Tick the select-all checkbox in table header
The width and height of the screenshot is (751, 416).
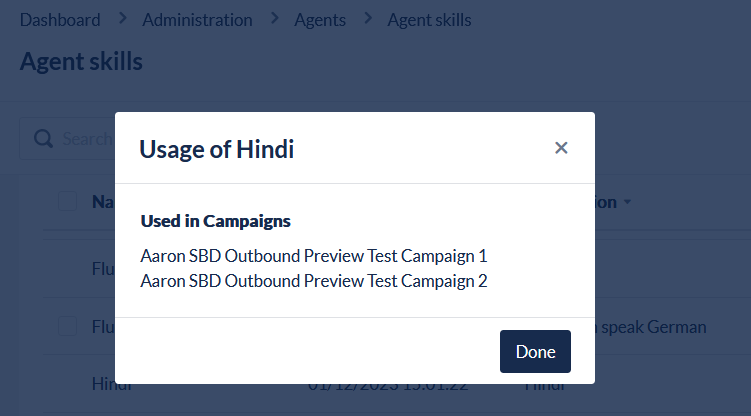[67, 201]
